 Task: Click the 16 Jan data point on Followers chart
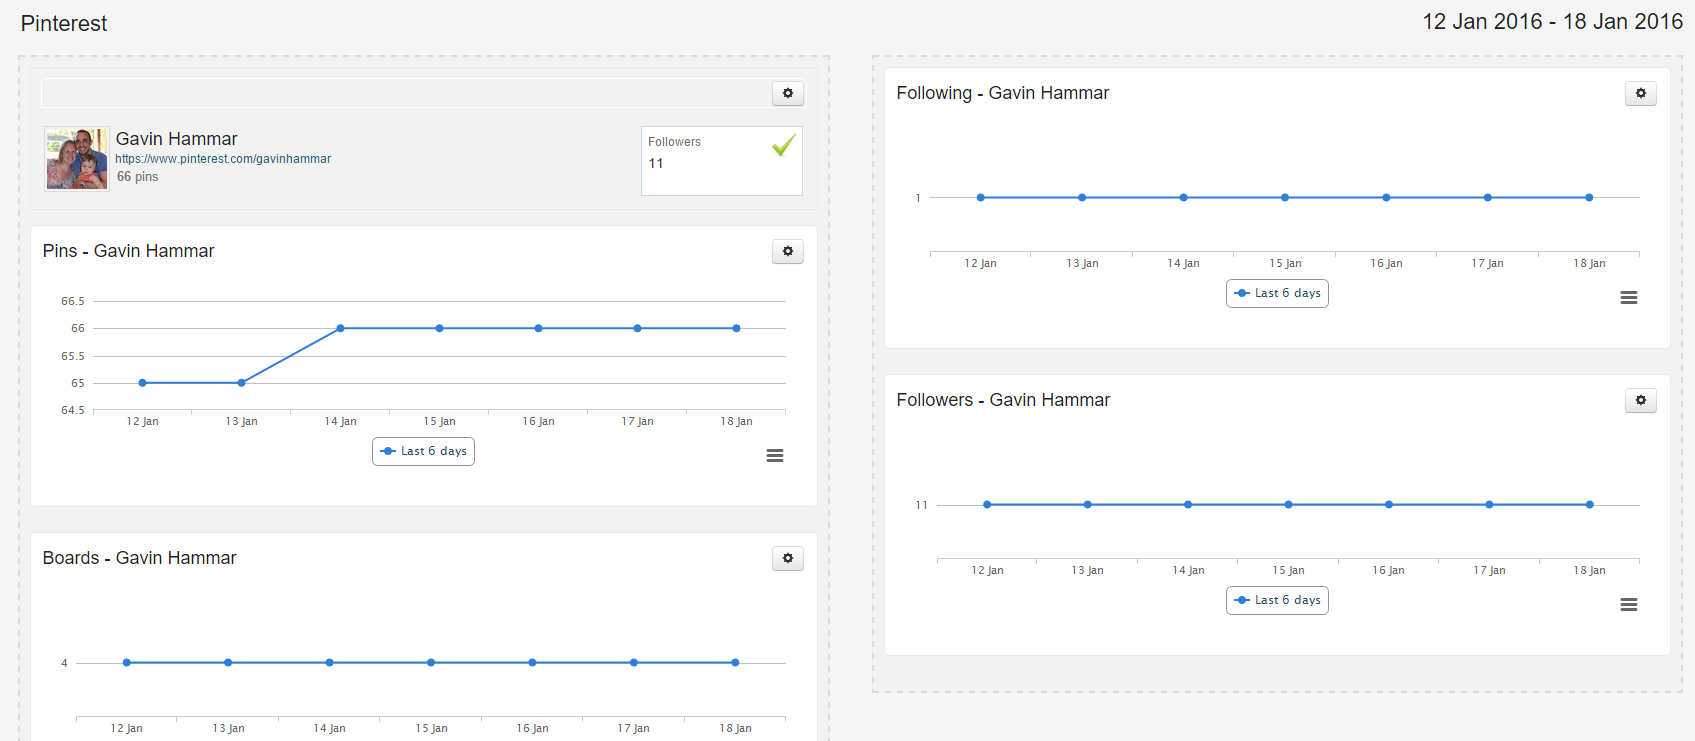1389,505
